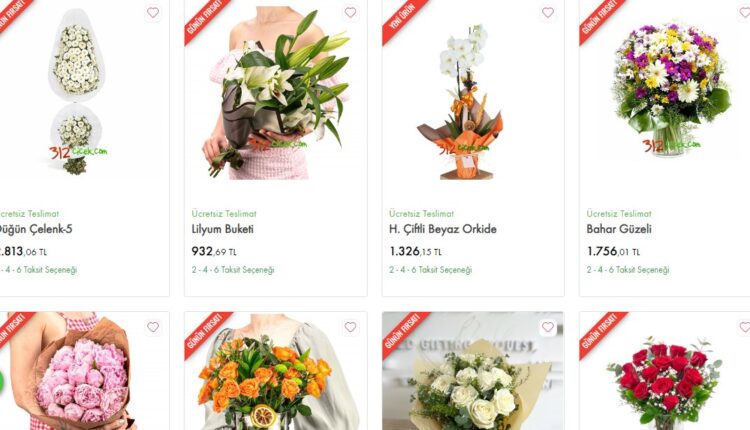Open Düğün Çelenk-5 product name
This screenshot has width=750, height=430.
click(x=35, y=229)
